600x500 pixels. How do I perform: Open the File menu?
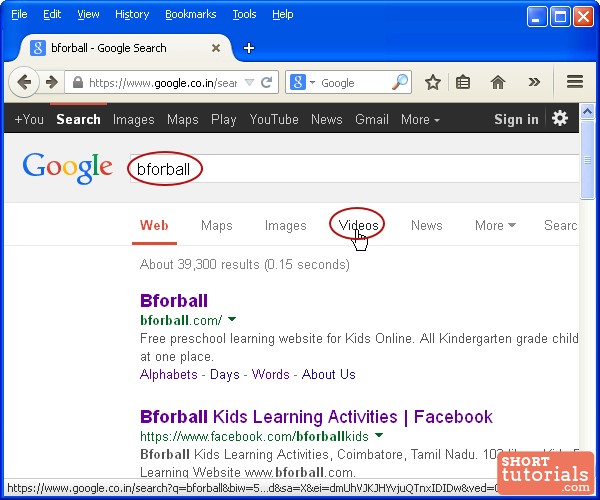(x=19, y=15)
